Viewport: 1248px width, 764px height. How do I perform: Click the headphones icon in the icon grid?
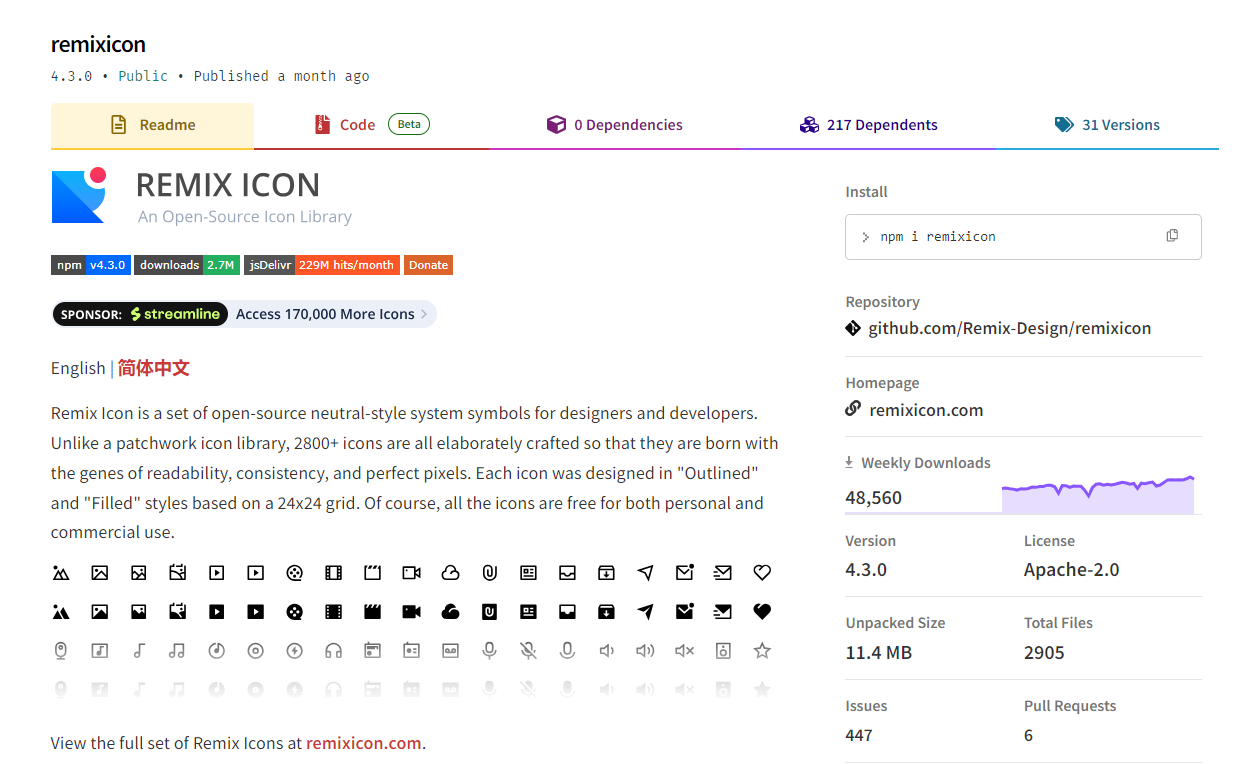[333, 650]
